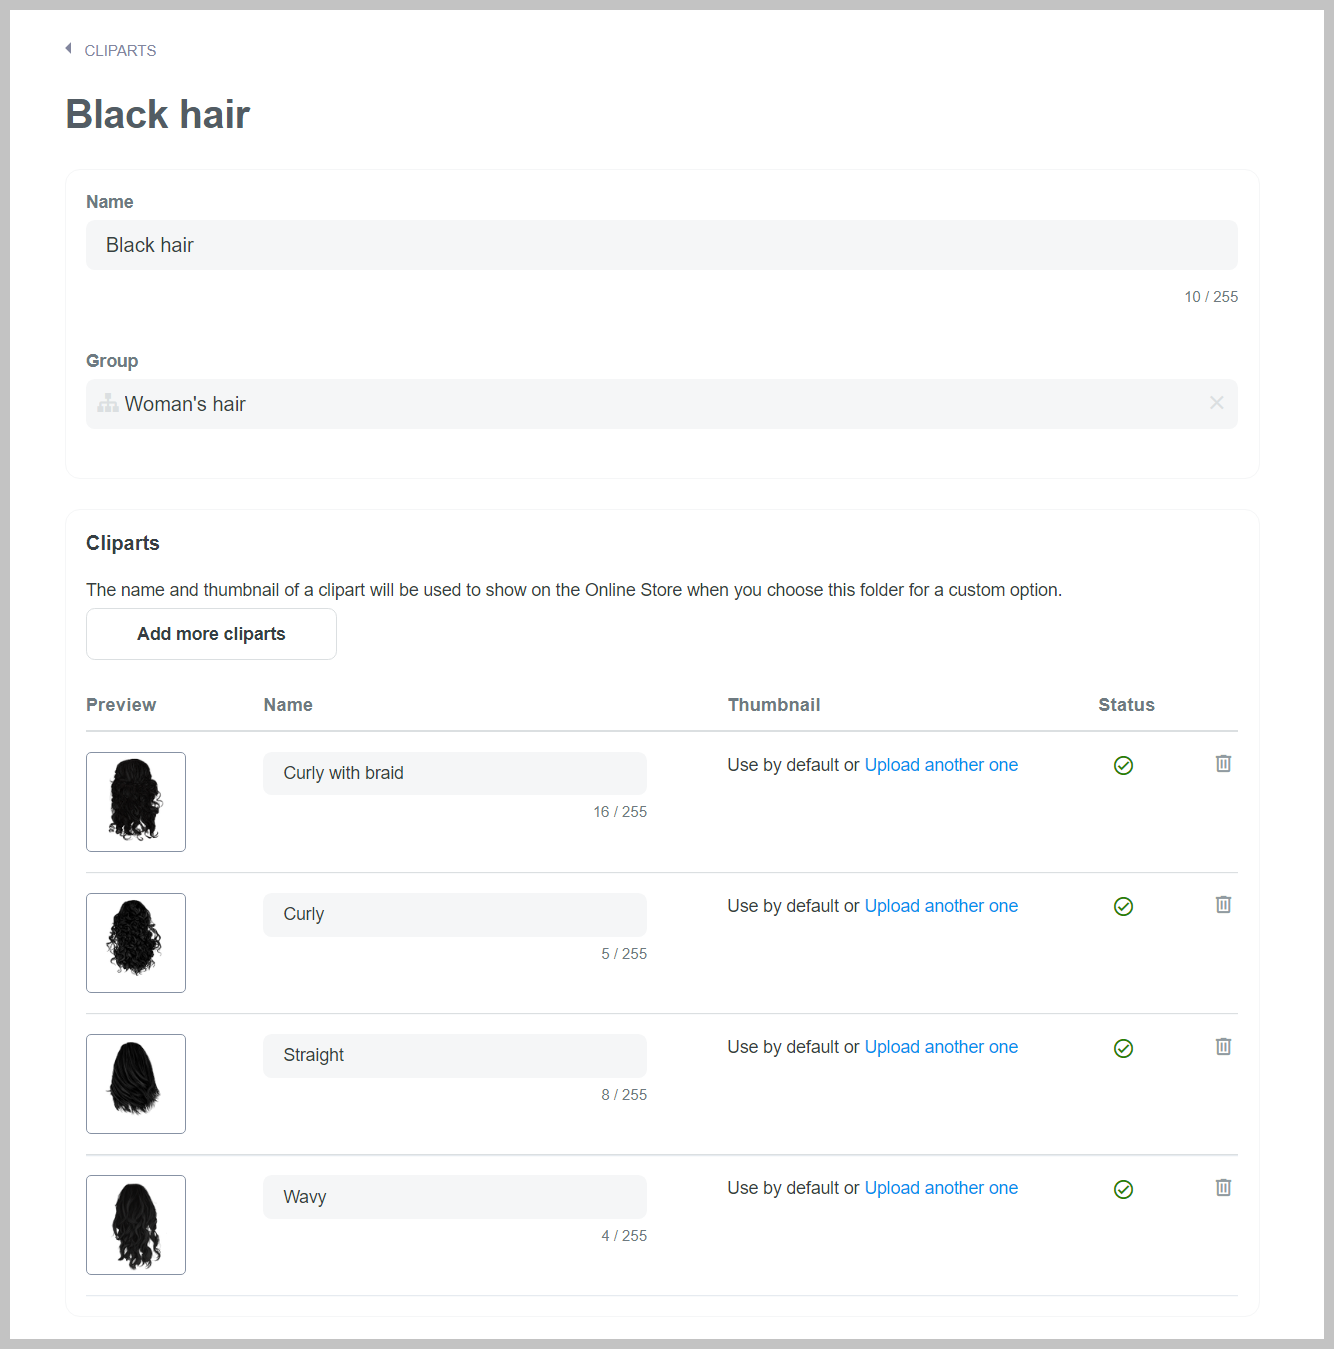Toggle the status checkmark for Straight

(x=1123, y=1048)
